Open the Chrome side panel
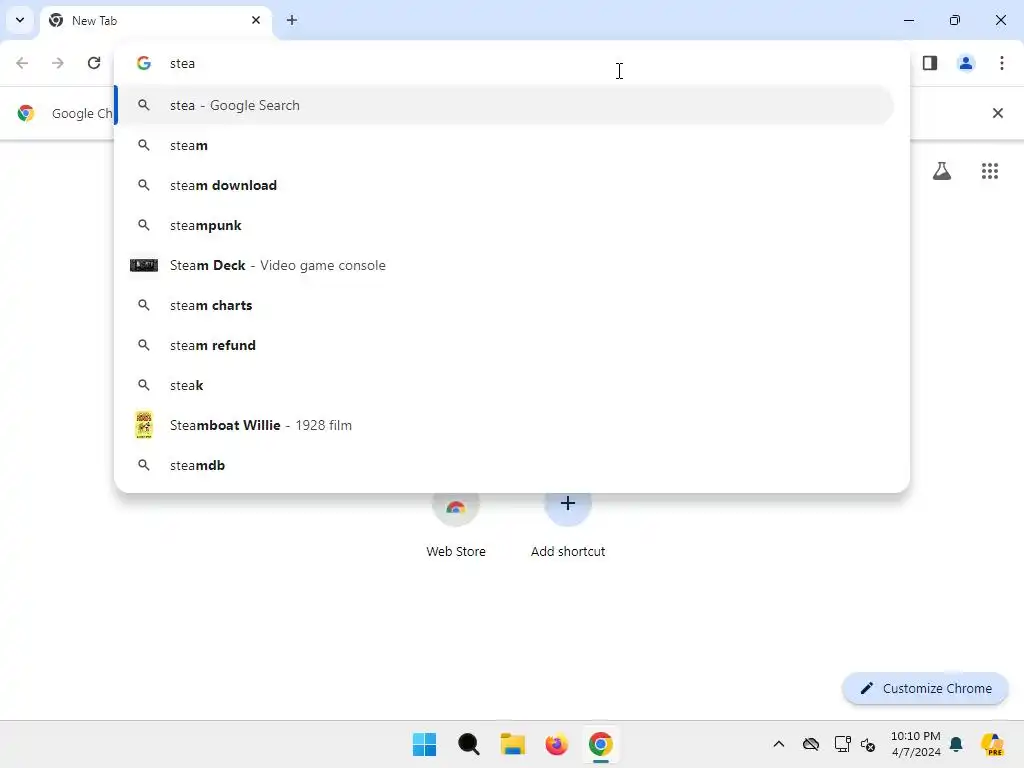Image resolution: width=1024 pixels, height=768 pixels. pyautogui.click(x=930, y=63)
